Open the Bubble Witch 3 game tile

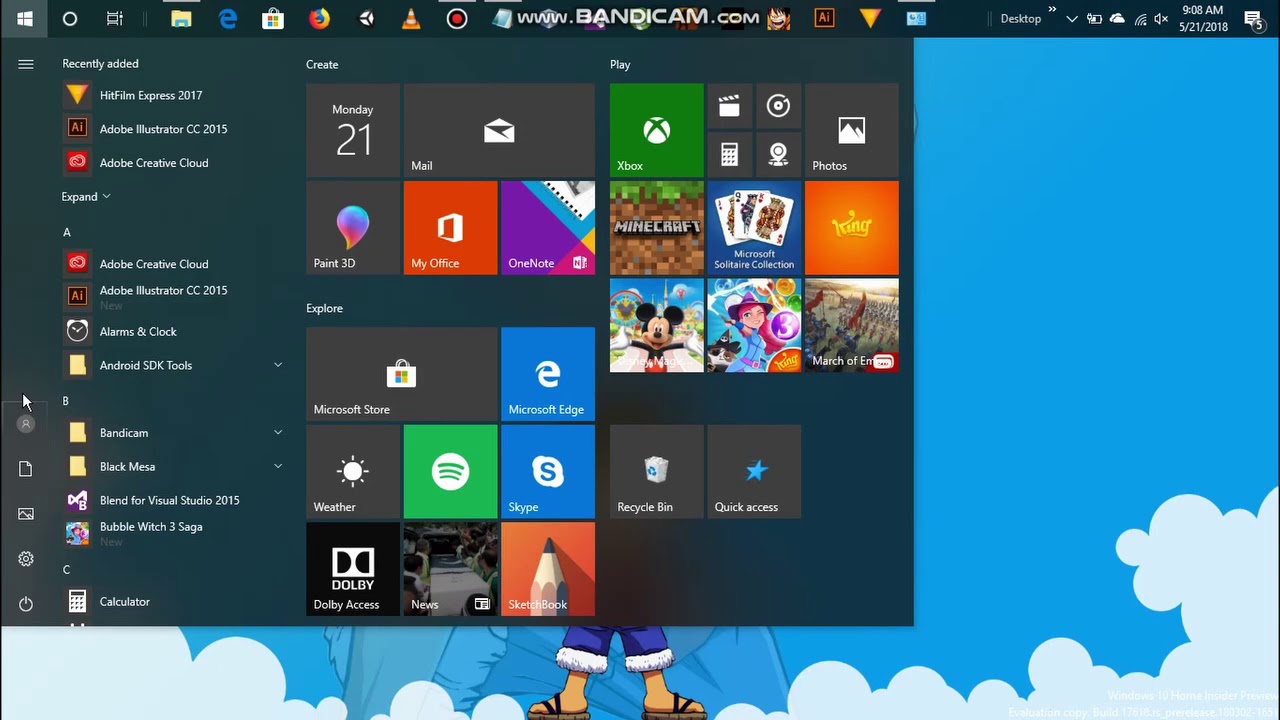pyautogui.click(x=754, y=325)
